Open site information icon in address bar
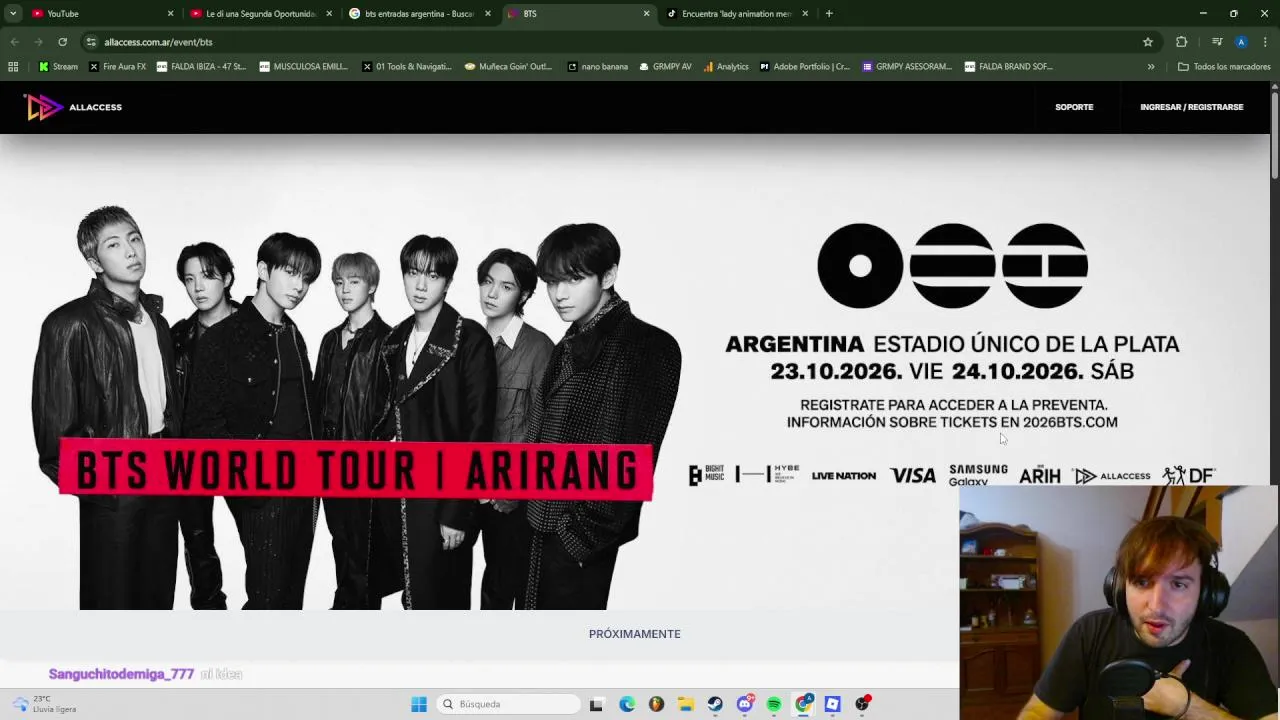This screenshot has width=1280, height=720. click(91, 42)
